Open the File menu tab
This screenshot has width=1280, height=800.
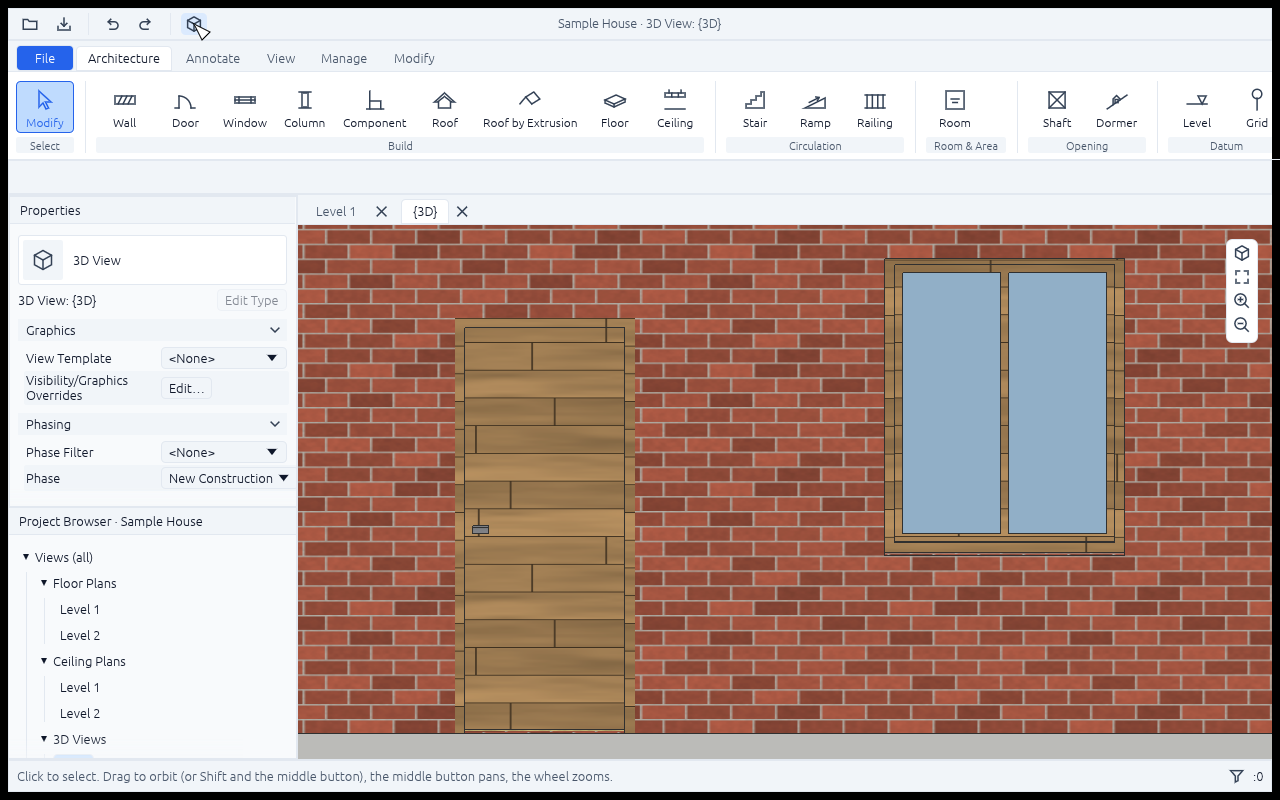pyautogui.click(x=45, y=58)
